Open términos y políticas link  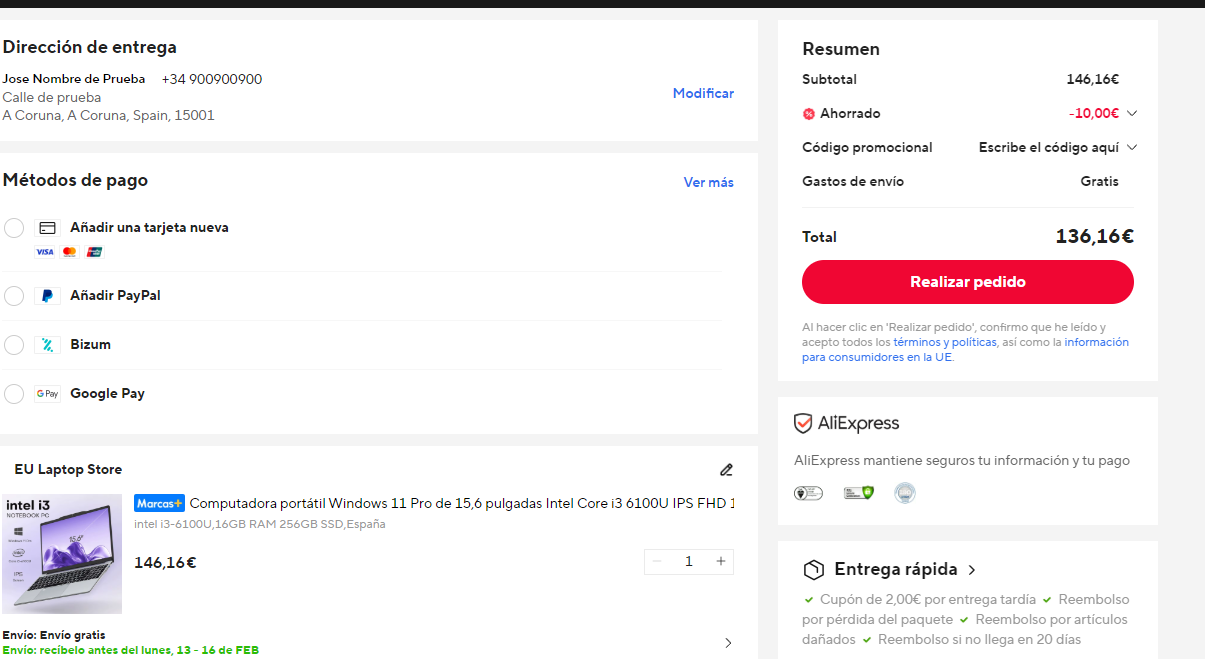[x=945, y=342]
